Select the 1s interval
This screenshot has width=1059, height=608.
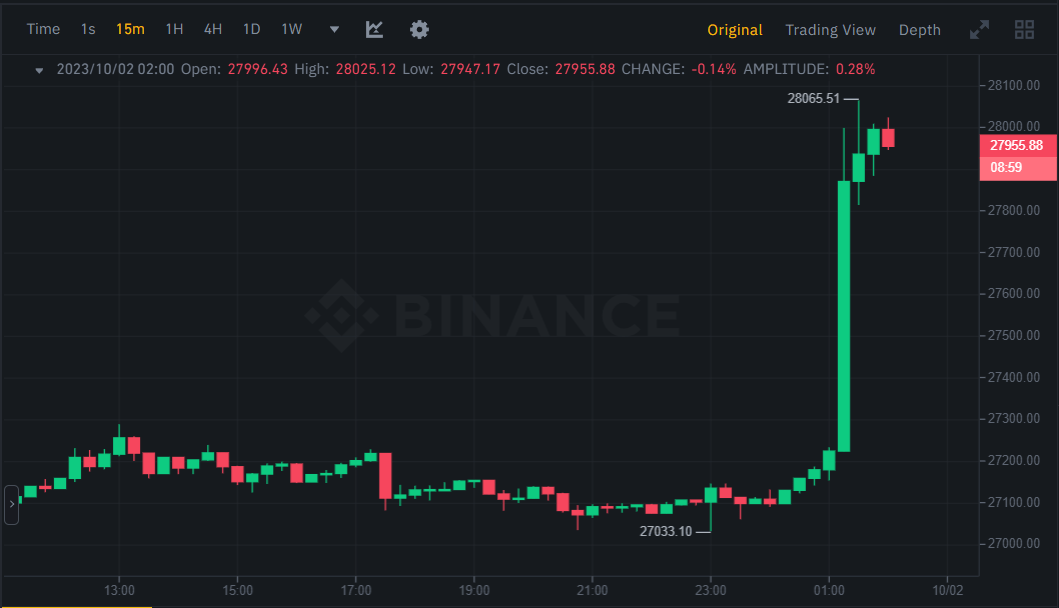click(x=88, y=29)
